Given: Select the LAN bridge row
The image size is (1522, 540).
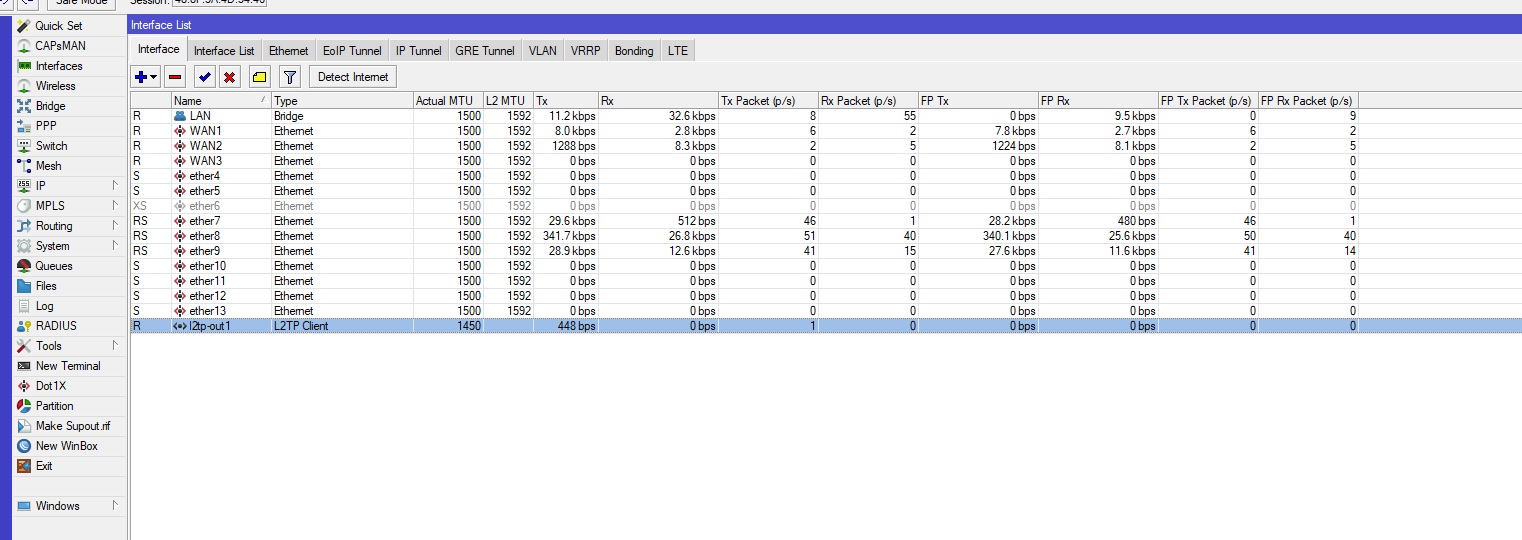Looking at the screenshot, I should tap(826, 116).
